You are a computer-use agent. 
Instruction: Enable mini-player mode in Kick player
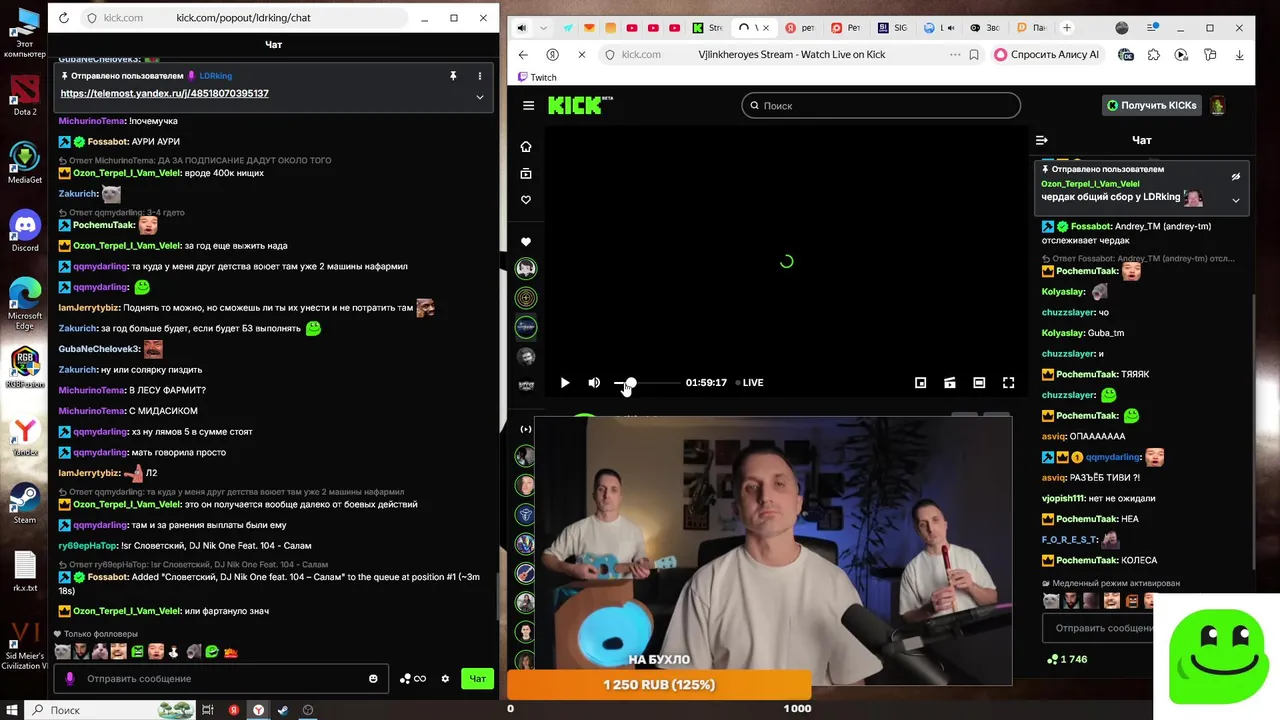921,383
